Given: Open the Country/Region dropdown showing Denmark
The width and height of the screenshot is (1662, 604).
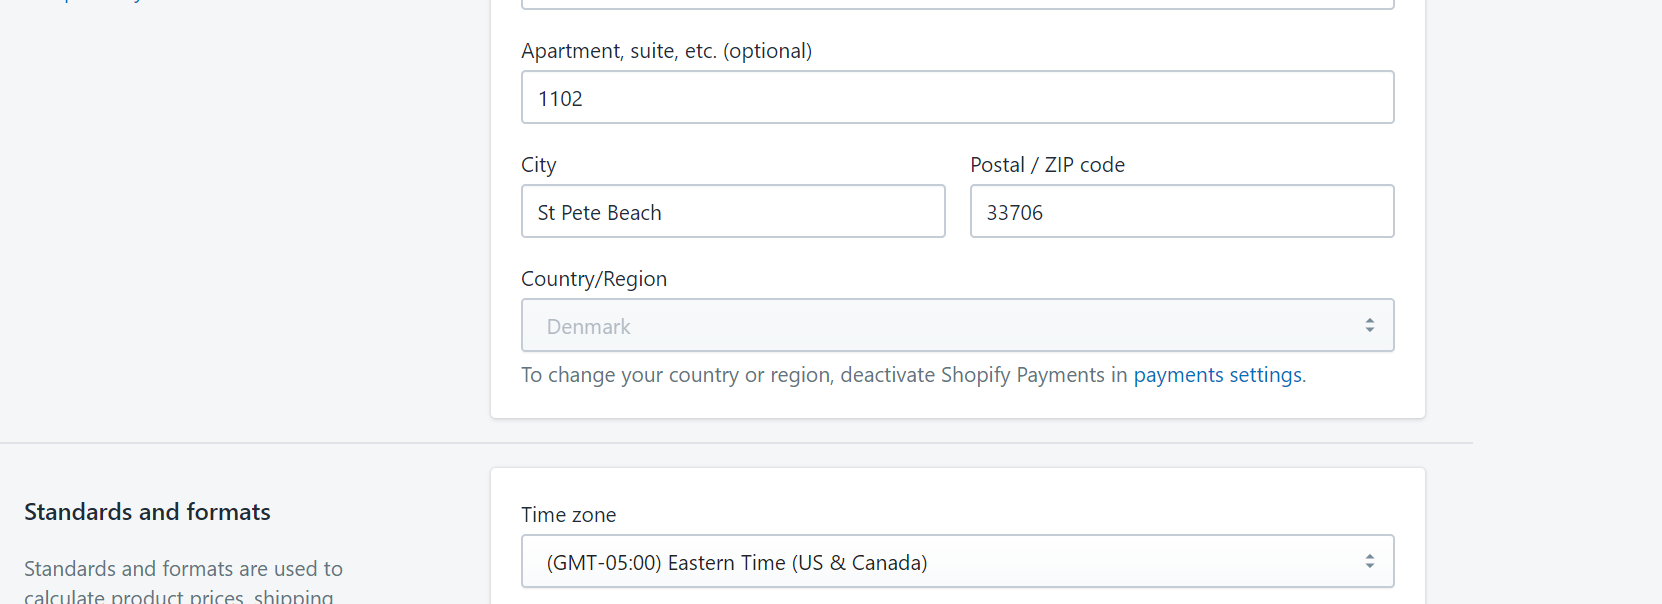Looking at the screenshot, I should pos(940,326).
